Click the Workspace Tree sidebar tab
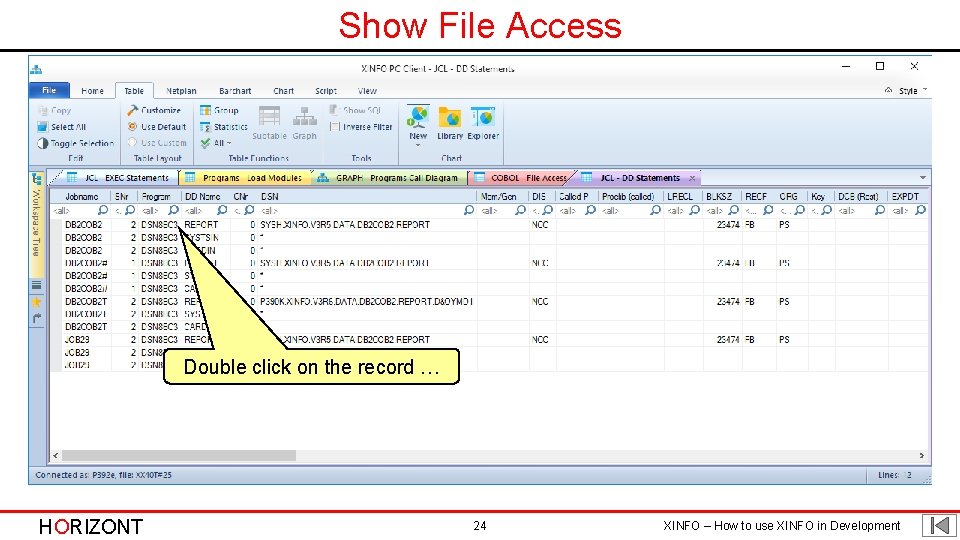Screen dimensions: 960x540 [x=36, y=222]
